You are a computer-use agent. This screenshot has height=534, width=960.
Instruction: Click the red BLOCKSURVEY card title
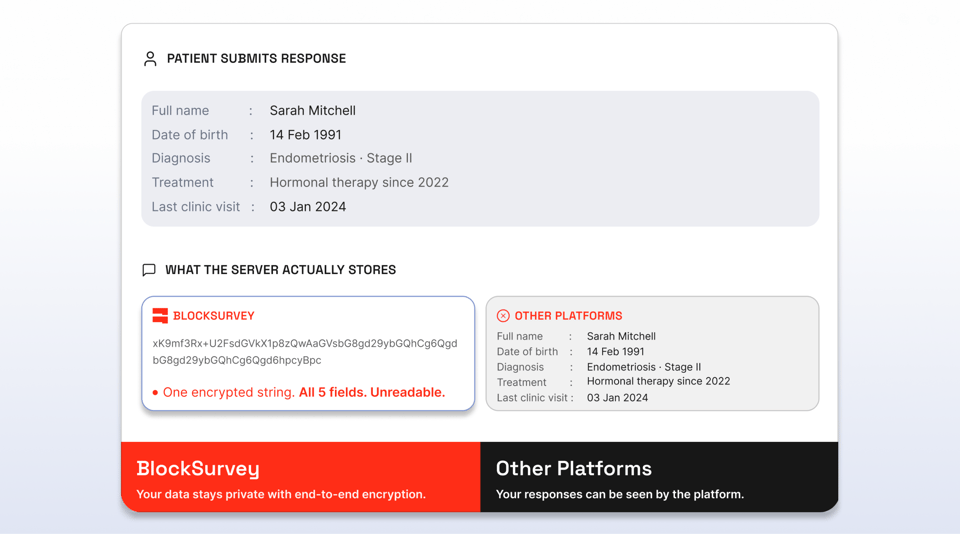tap(214, 316)
